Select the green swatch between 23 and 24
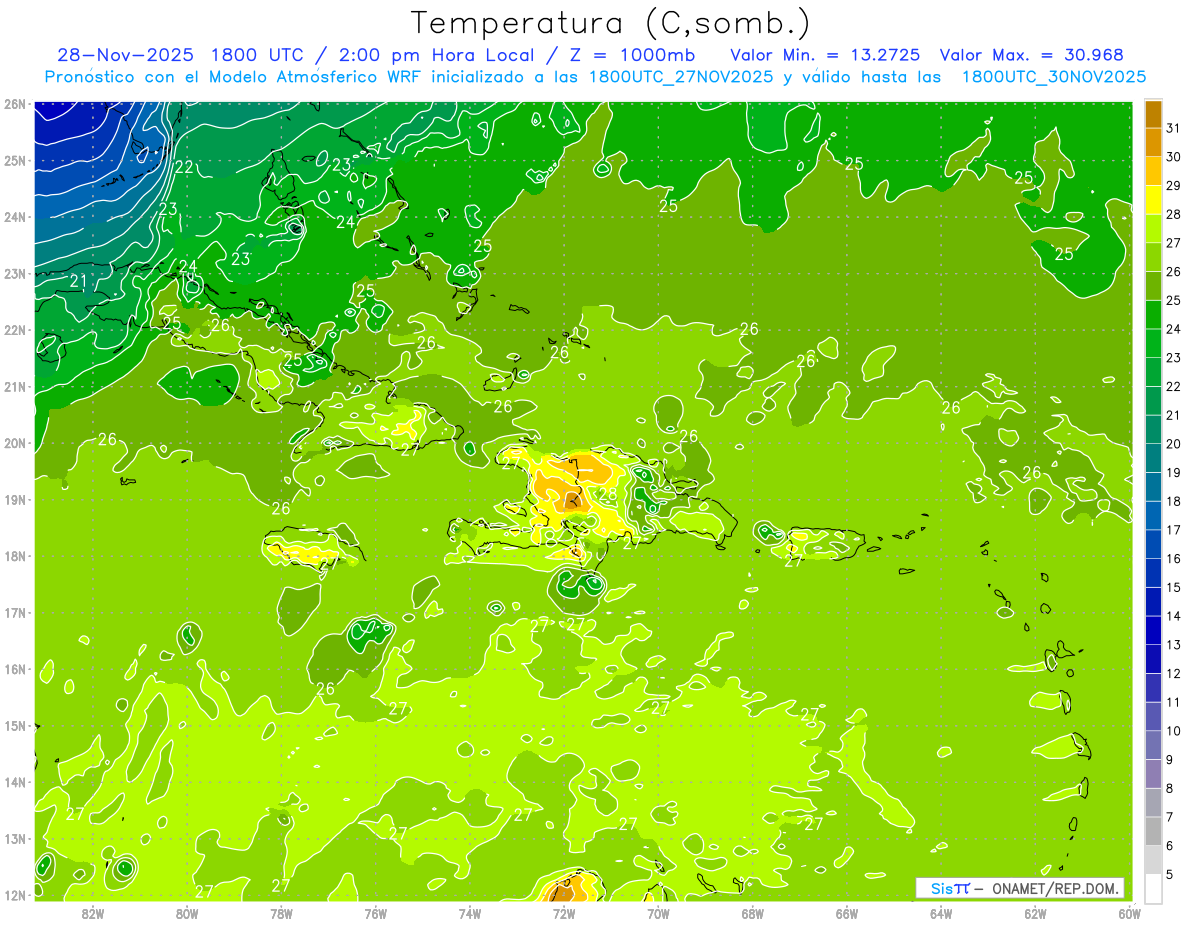 coord(1153,343)
